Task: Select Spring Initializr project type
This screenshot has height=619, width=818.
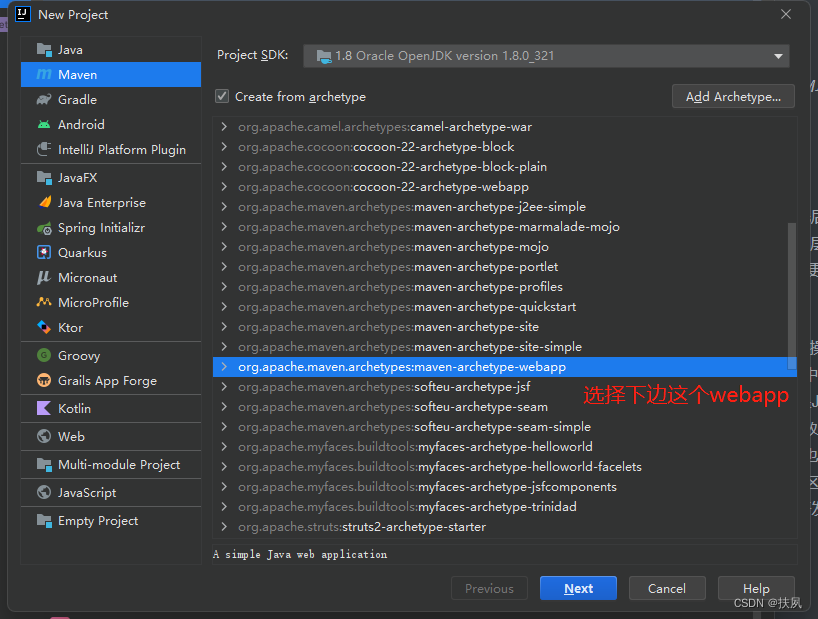Action: pos(111,228)
